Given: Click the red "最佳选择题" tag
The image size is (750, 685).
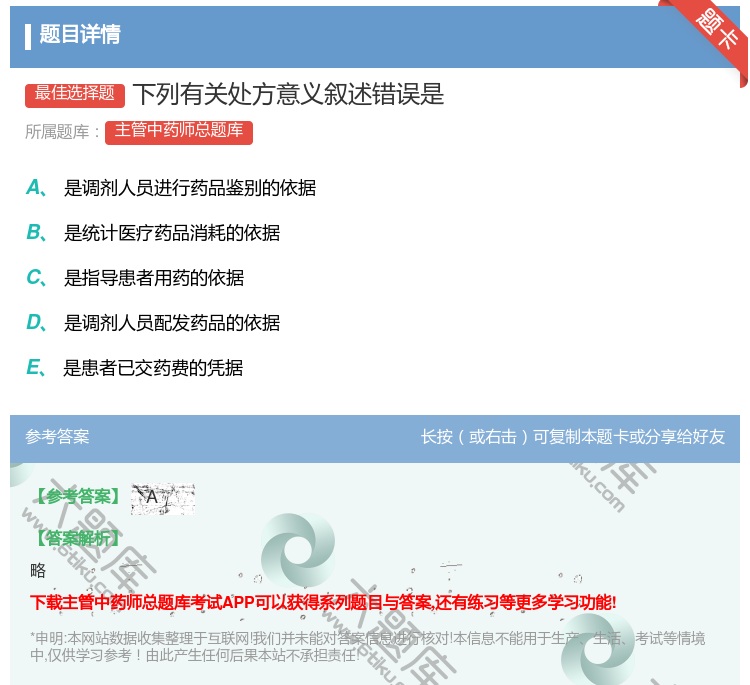Looking at the screenshot, I should tap(75, 94).
